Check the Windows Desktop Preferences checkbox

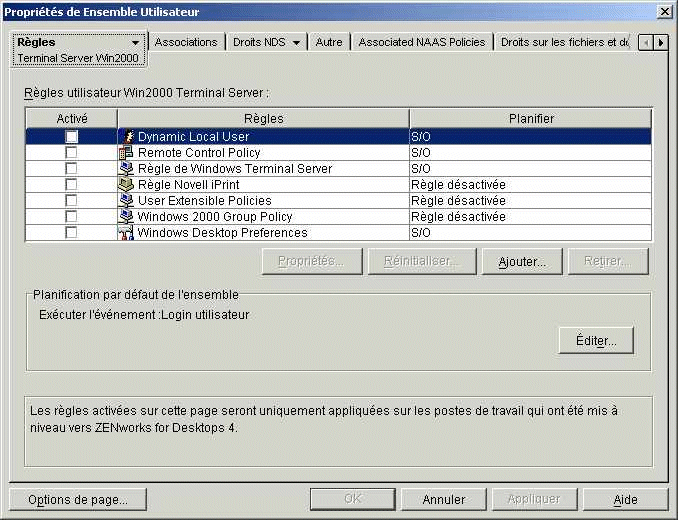point(71,233)
